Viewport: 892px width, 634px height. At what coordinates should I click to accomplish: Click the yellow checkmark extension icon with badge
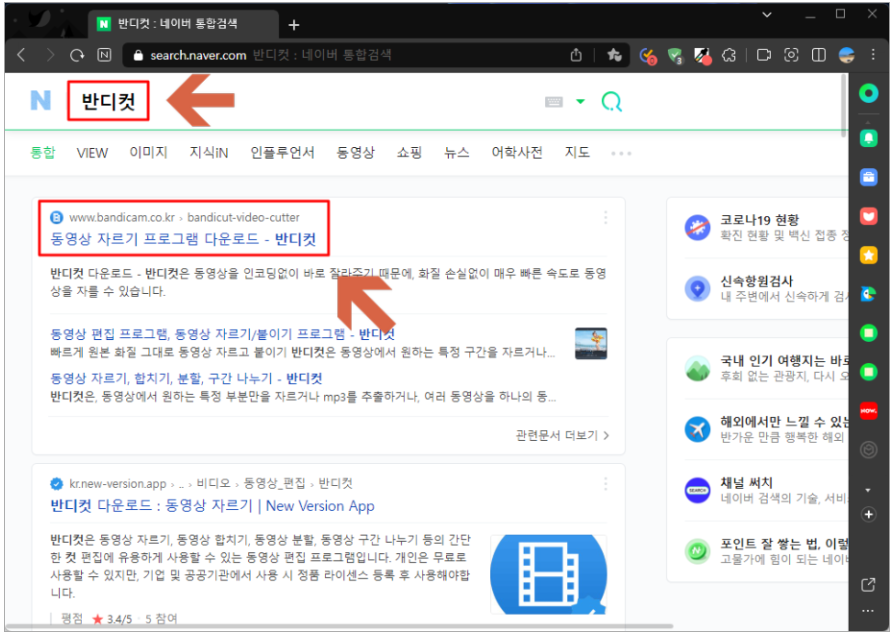(648, 56)
